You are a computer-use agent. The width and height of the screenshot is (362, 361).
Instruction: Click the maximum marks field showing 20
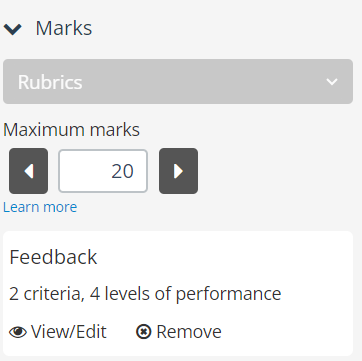(x=103, y=171)
